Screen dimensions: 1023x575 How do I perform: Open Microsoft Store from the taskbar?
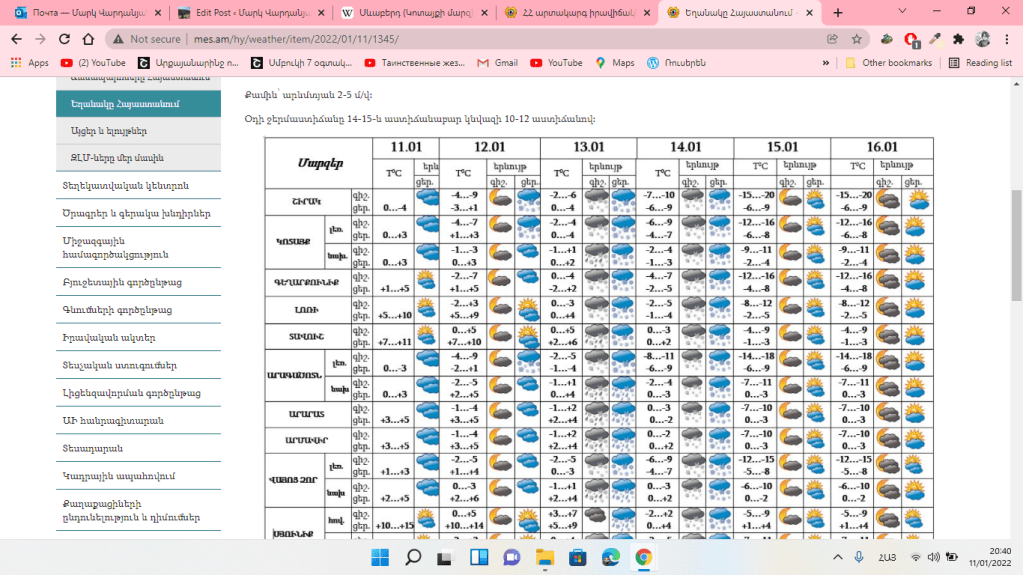(x=577, y=557)
